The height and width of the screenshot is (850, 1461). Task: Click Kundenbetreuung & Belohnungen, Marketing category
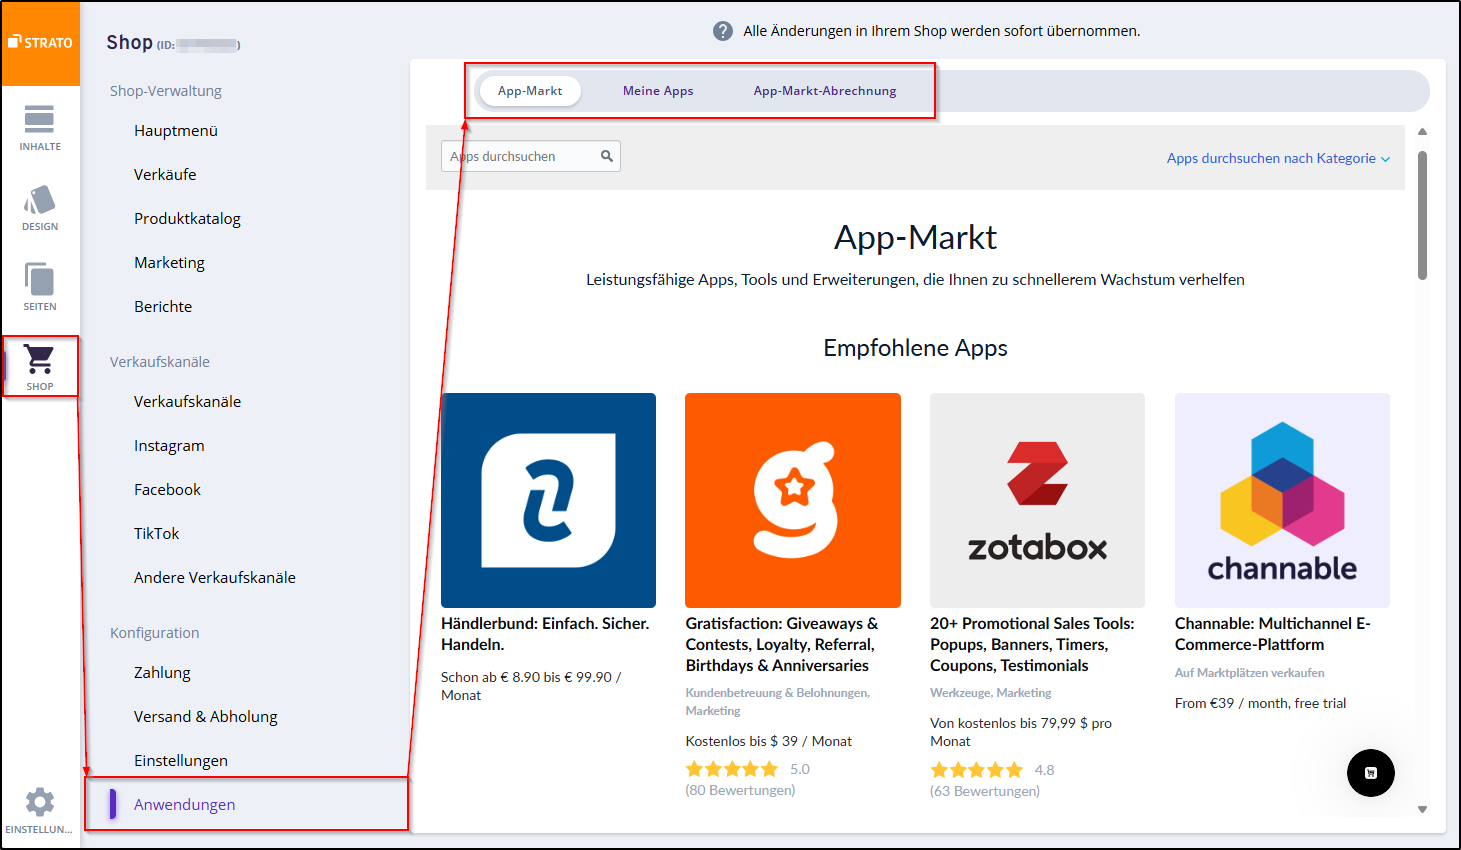778,702
